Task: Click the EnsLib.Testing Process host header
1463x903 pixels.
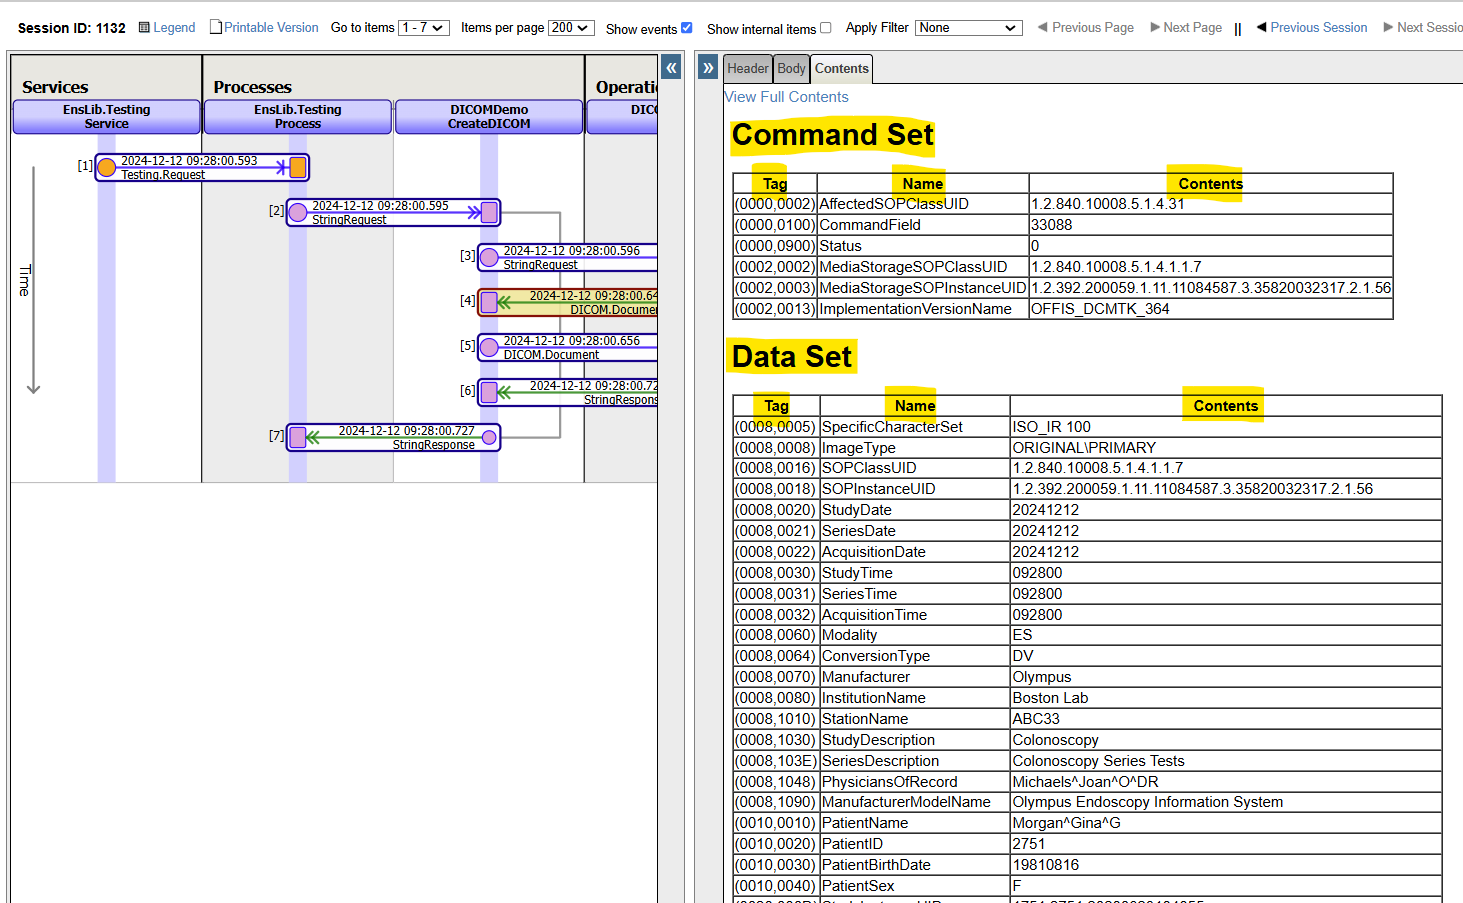Action: (298, 117)
